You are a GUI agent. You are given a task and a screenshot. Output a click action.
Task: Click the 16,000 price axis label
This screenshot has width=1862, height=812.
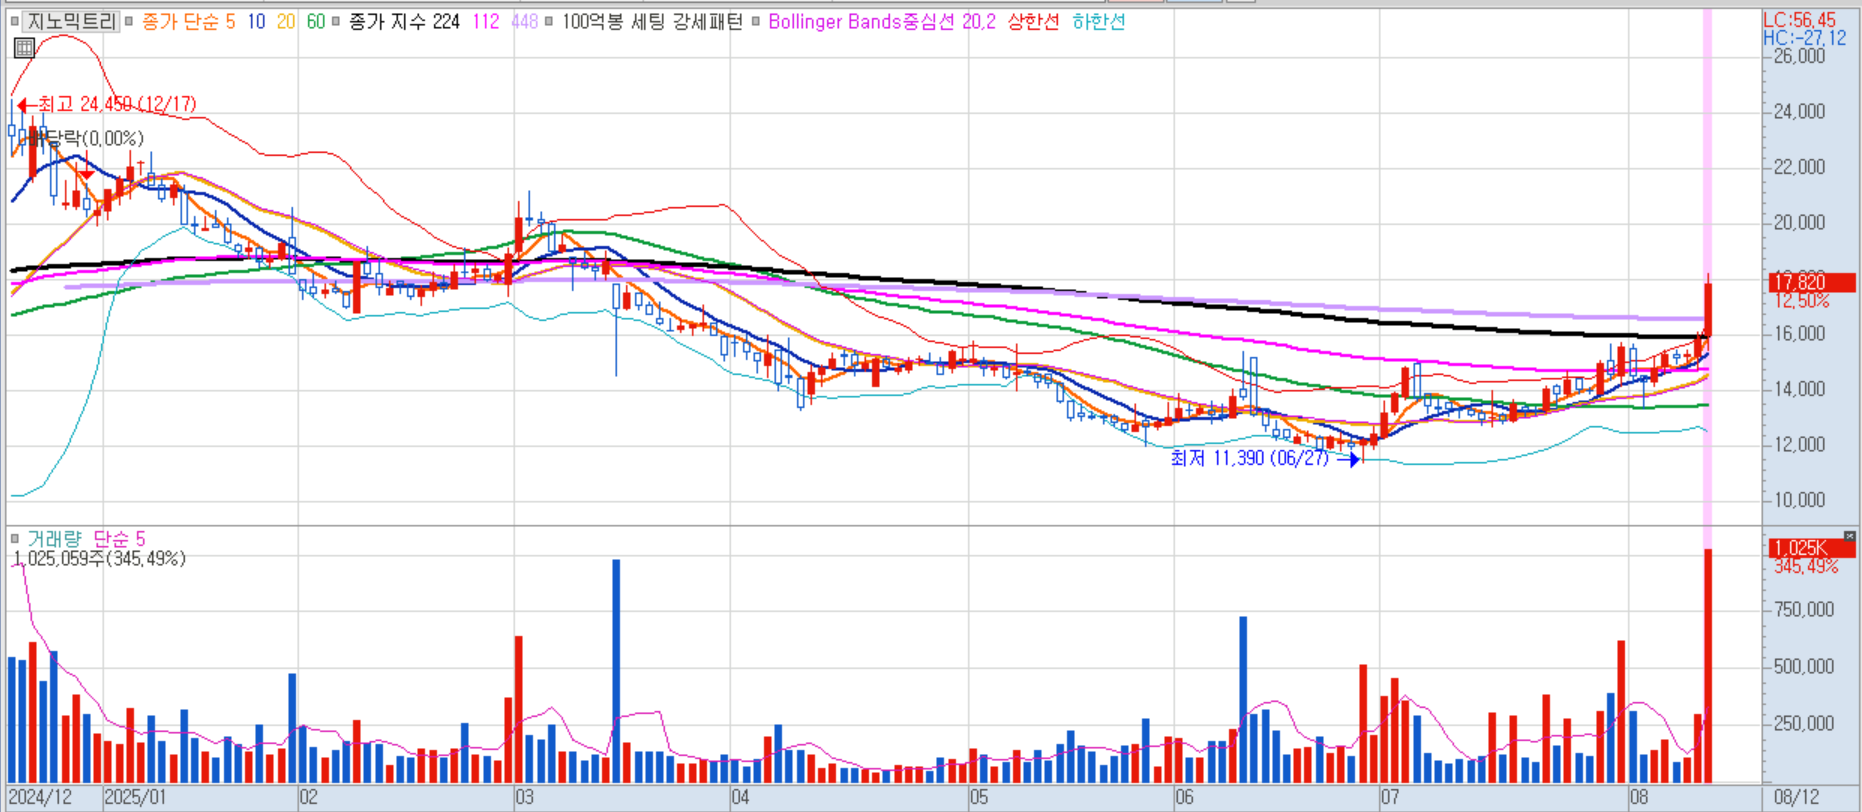(x=1799, y=333)
